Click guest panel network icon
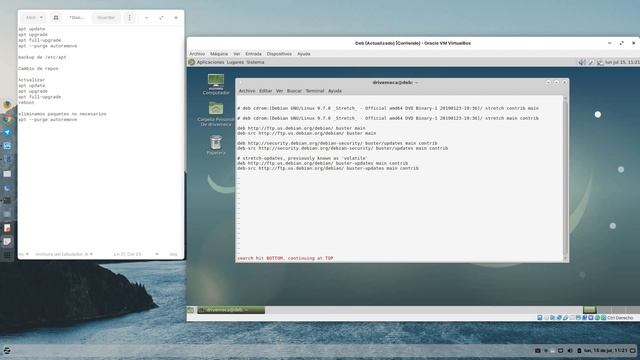 coord(600,62)
